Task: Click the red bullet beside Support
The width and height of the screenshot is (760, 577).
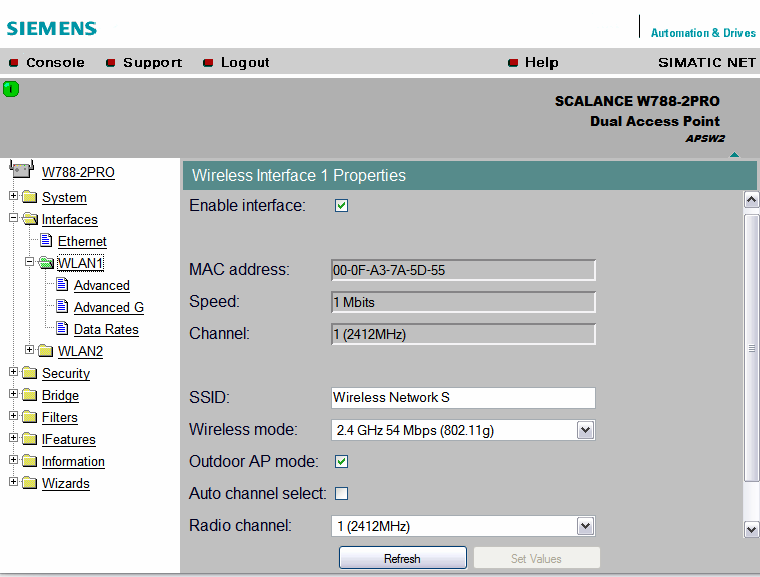Action: point(111,63)
